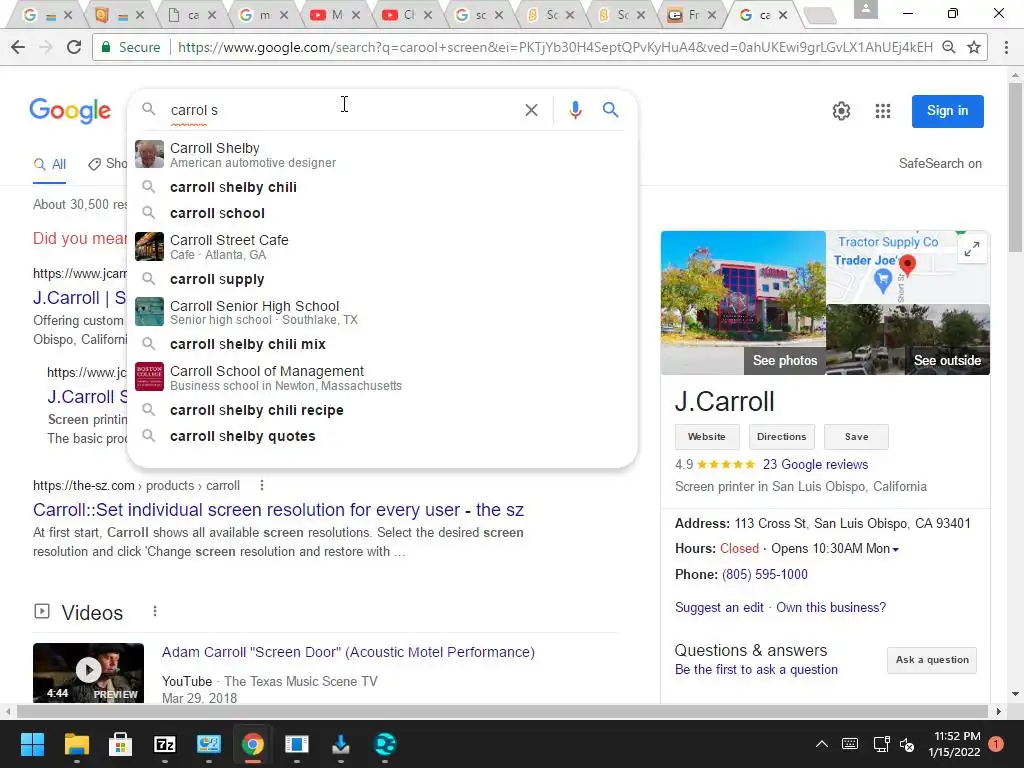The width and height of the screenshot is (1024, 768).
Task: Select Carroll School of Management suggestion
Action: [x=382, y=377]
